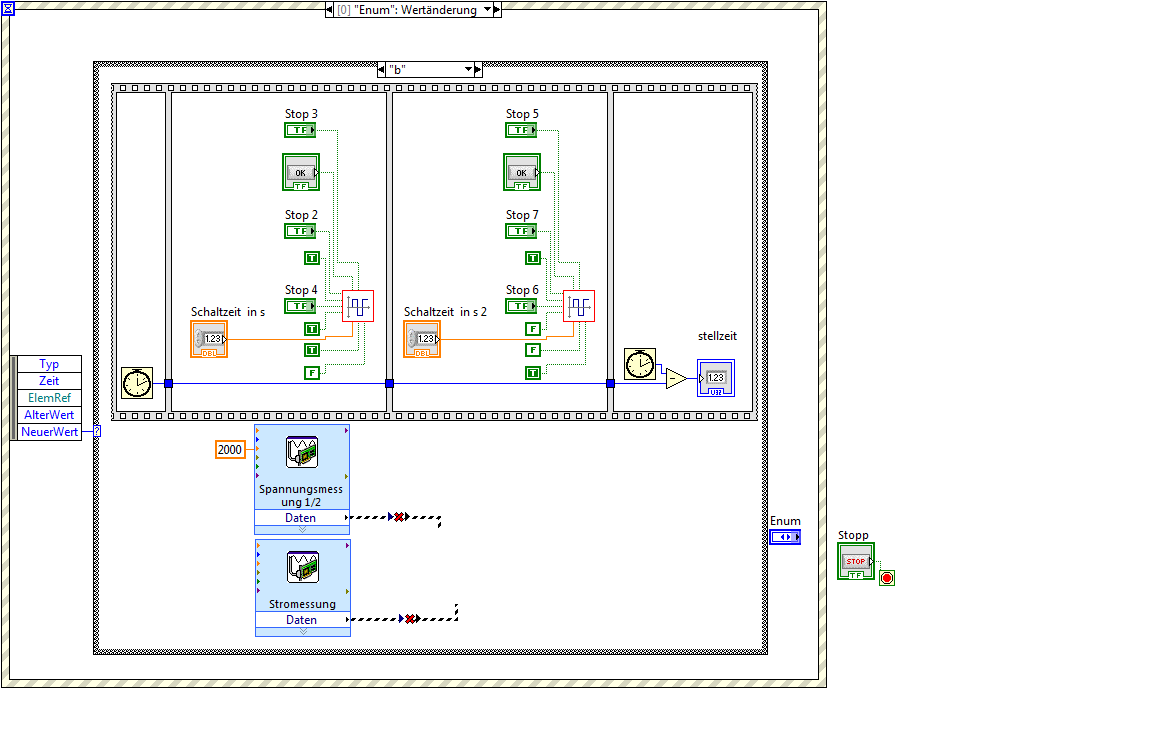
Task: Click the Daten output of Spannungsmessung 1/2
Action: (x=302, y=517)
